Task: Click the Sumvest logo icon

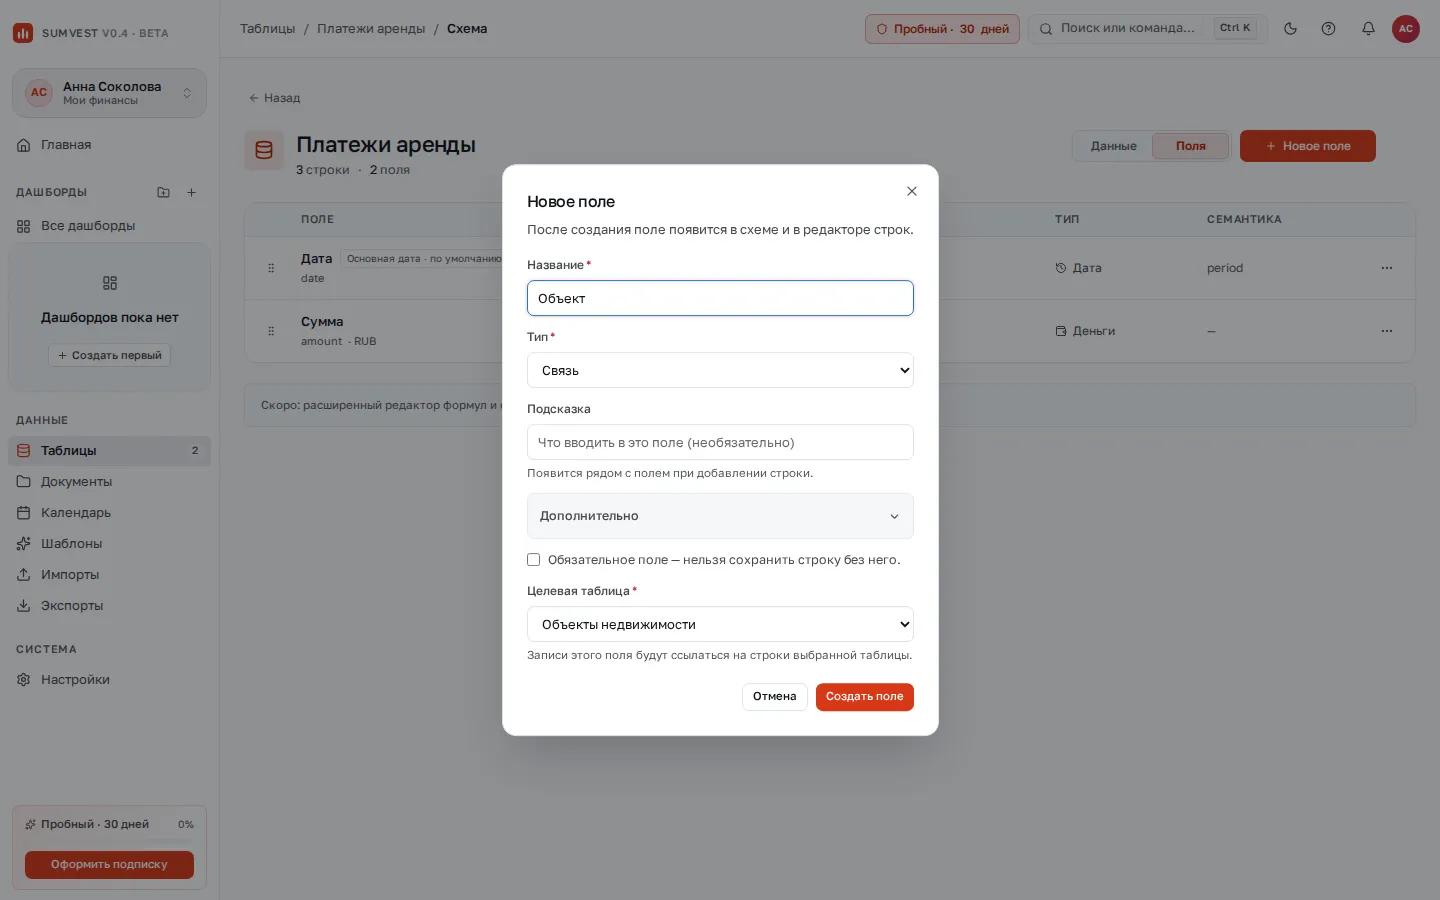Action: (x=23, y=33)
